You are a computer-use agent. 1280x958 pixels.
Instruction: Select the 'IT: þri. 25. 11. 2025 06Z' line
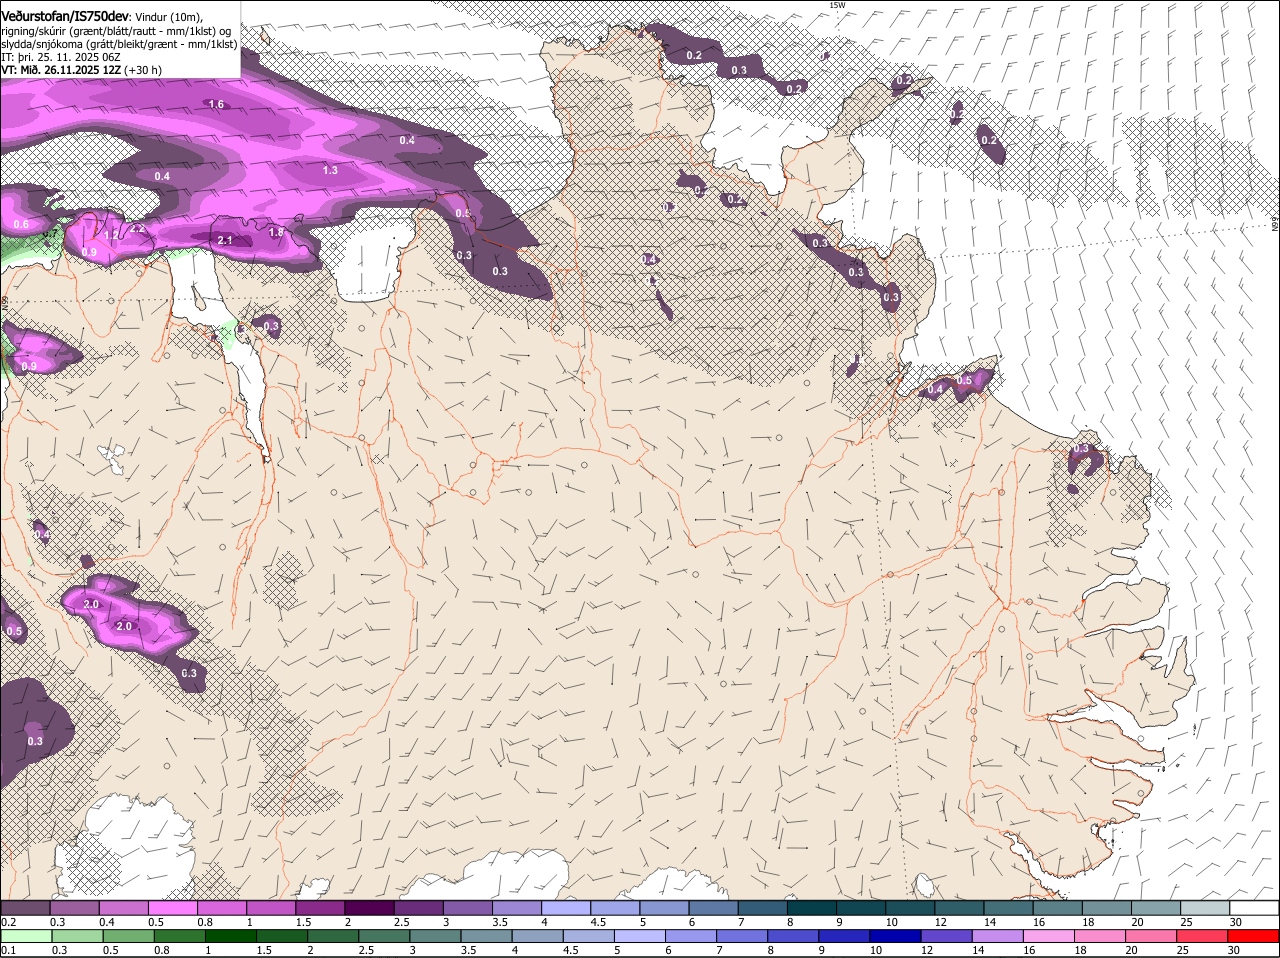click(x=61, y=57)
